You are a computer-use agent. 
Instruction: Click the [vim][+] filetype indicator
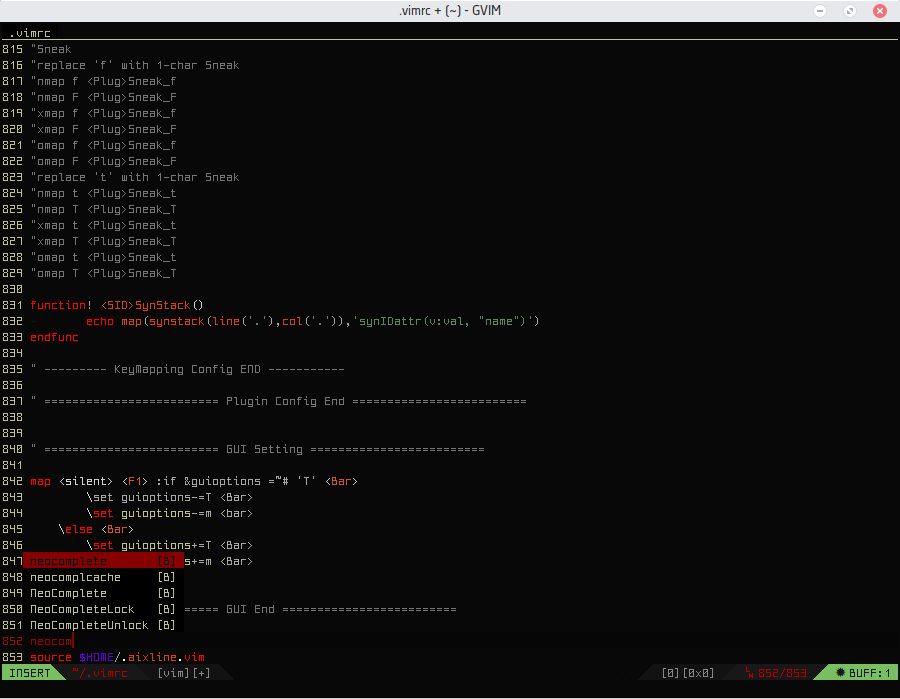point(184,673)
